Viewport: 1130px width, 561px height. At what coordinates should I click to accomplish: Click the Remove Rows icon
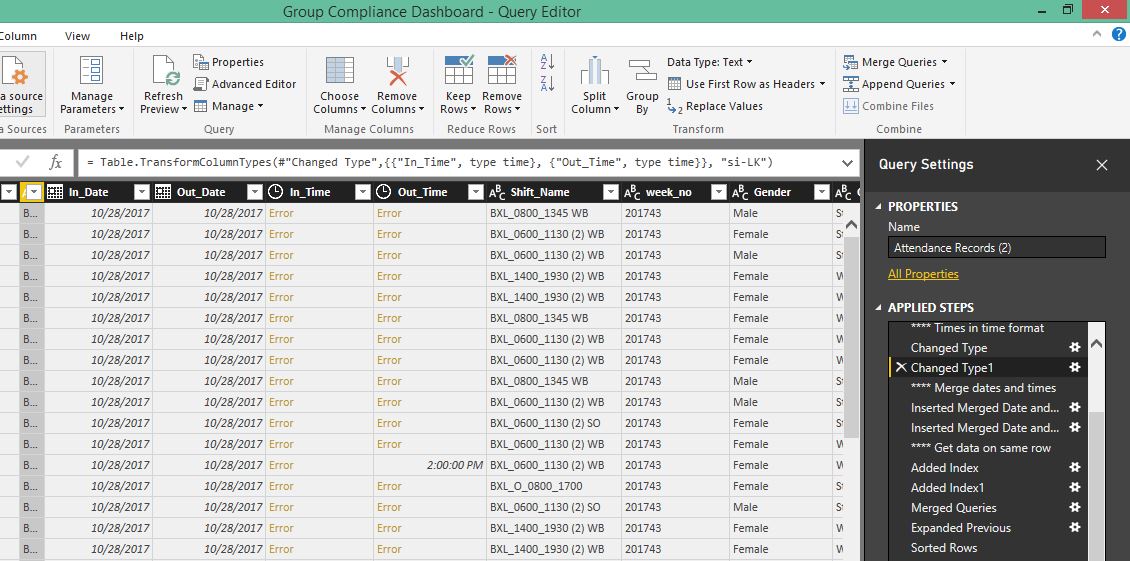tap(502, 70)
